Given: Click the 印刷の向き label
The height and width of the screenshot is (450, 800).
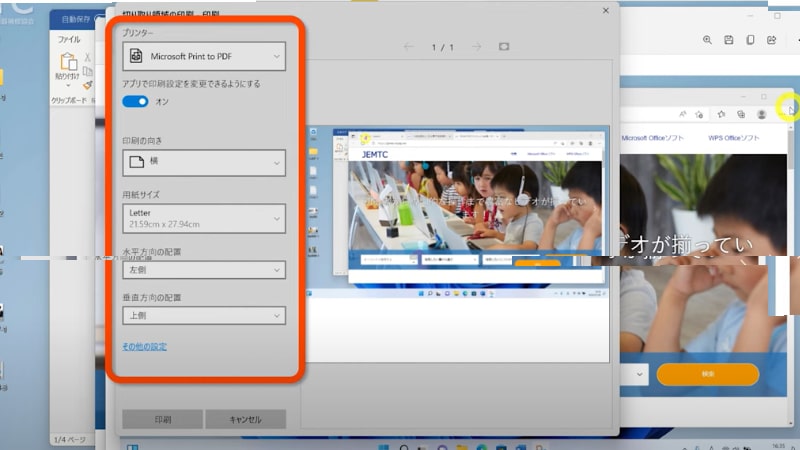Looking at the screenshot, I should 142,140.
